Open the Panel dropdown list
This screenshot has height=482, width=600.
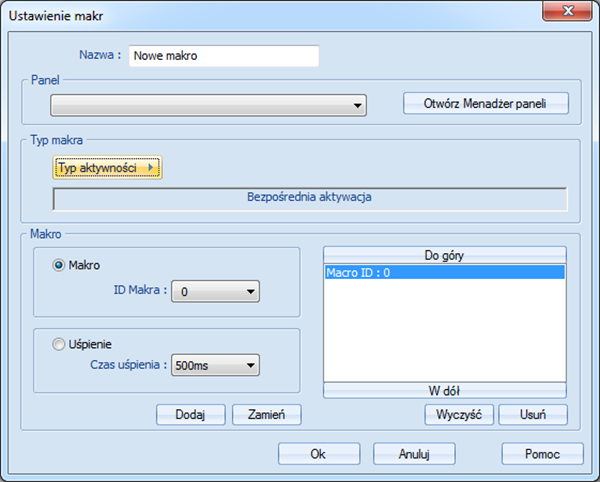pyautogui.click(x=209, y=105)
